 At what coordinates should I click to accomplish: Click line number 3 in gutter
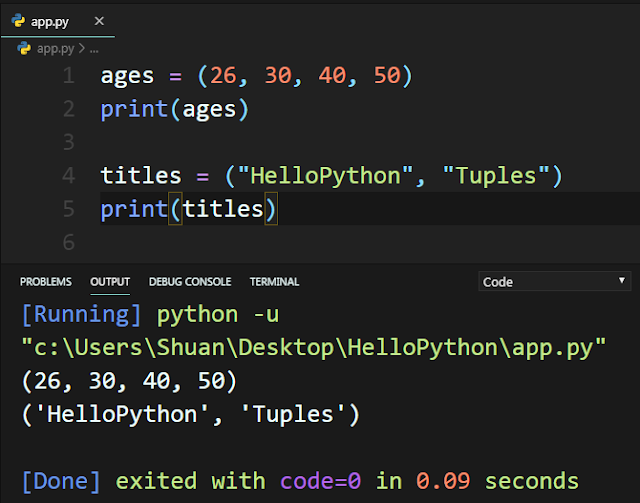(69, 142)
